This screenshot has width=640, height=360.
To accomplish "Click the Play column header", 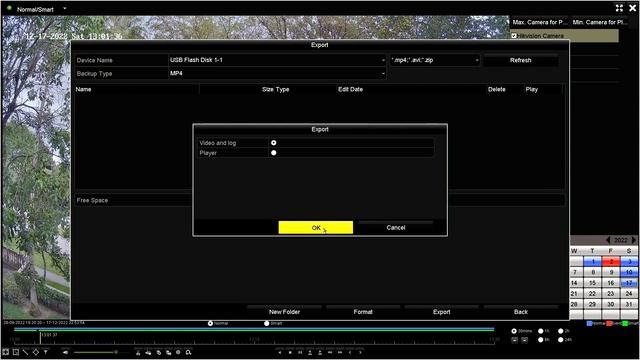I will click(x=531, y=89).
